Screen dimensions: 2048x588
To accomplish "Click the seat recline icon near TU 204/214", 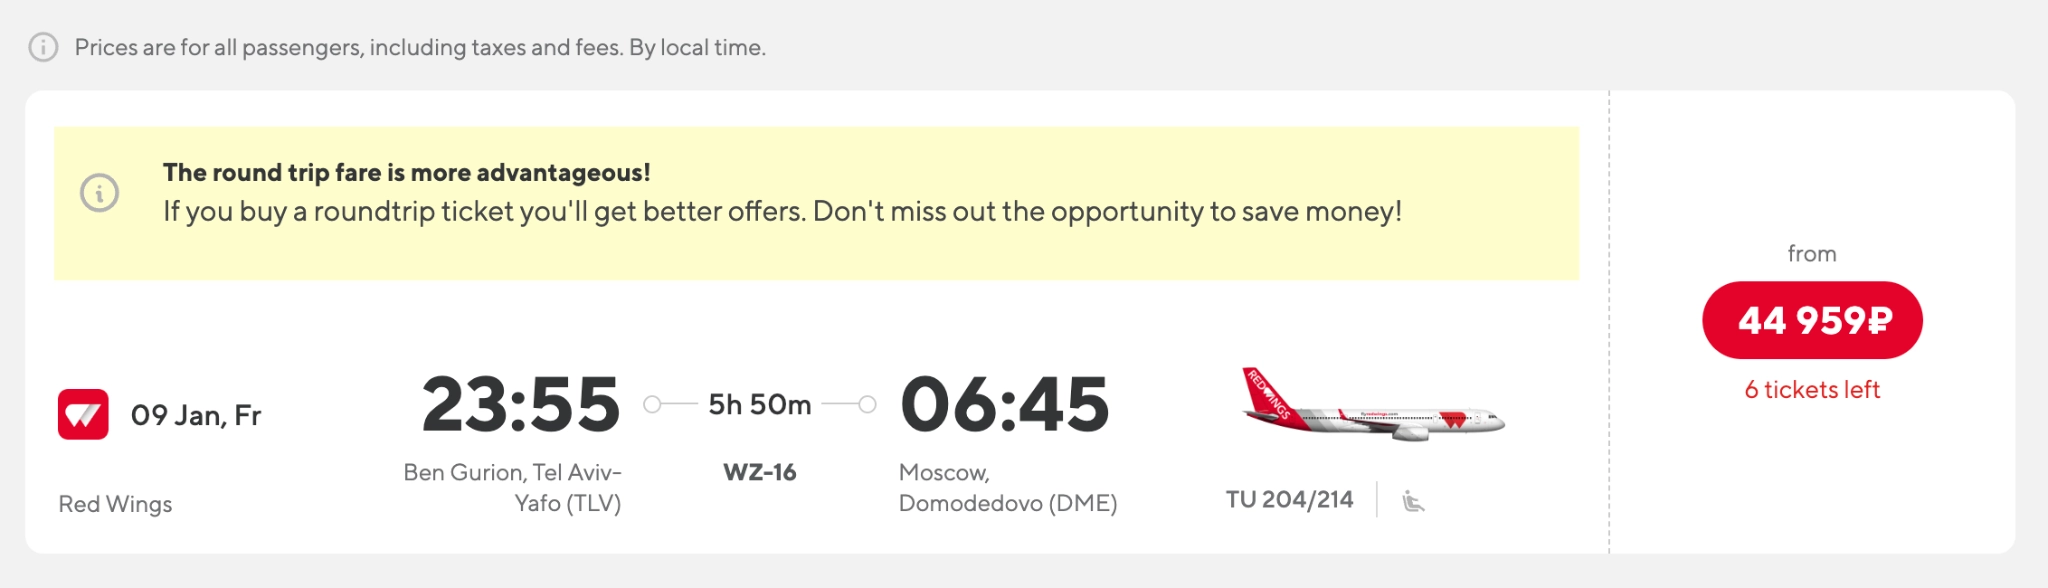I will pyautogui.click(x=1412, y=501).
